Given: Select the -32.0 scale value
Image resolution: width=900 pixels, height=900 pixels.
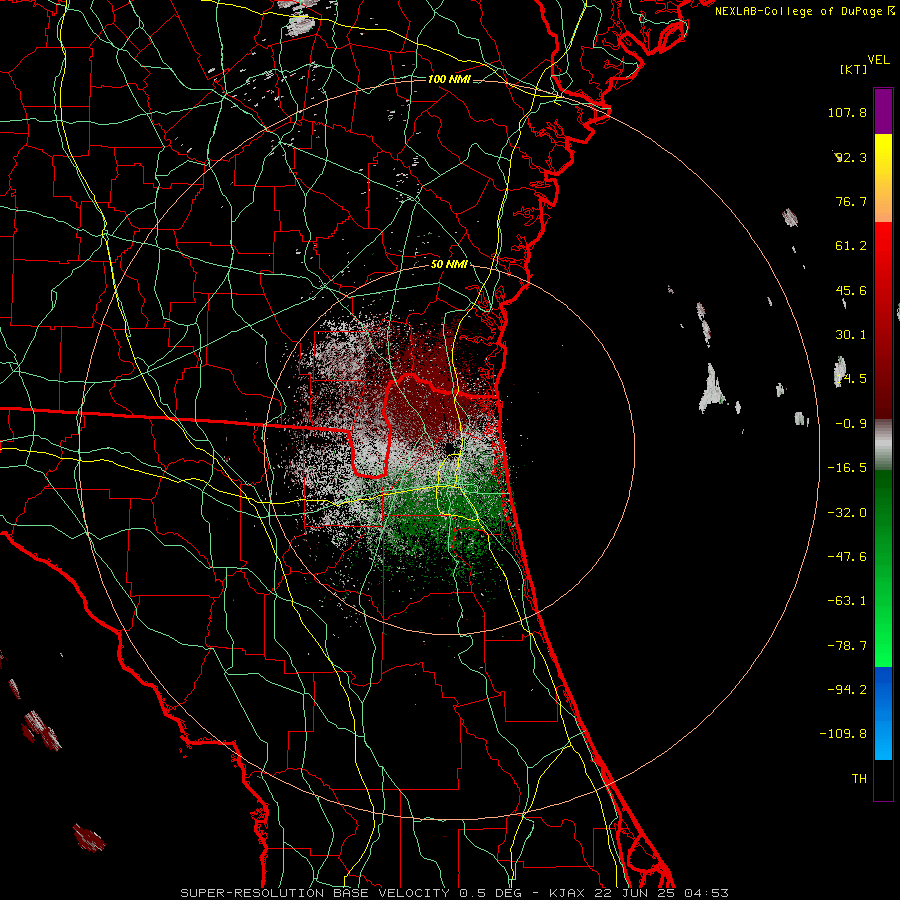Looking at the screenshot, I should [847, 513].
